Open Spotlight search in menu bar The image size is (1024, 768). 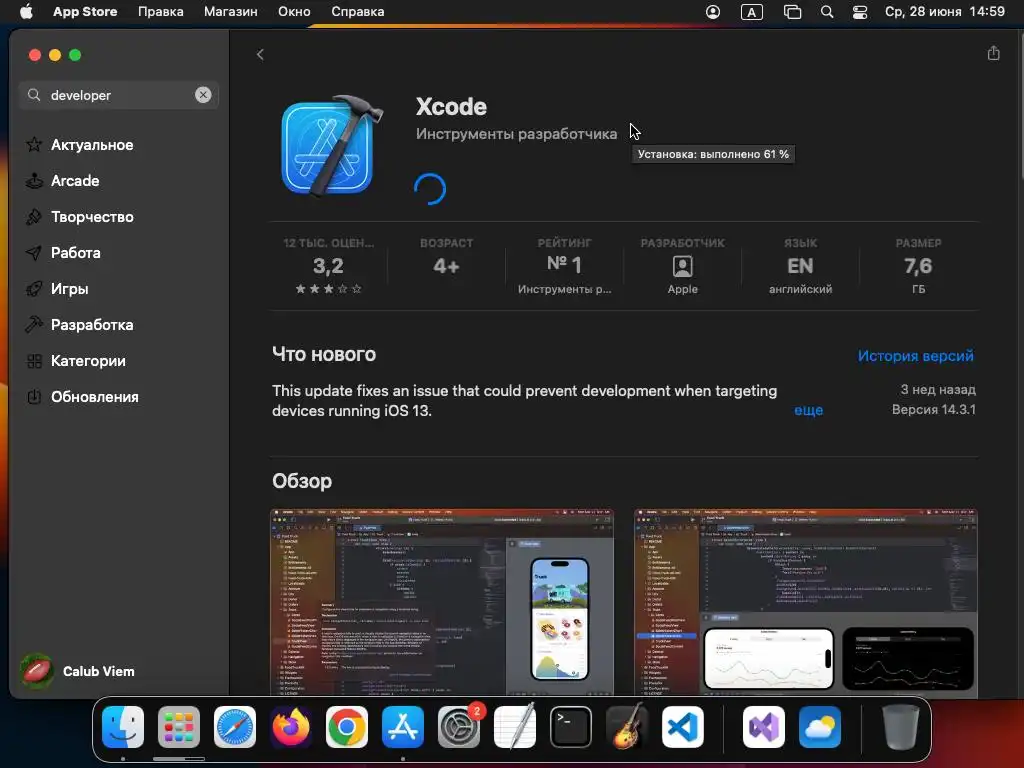click(x=827, y=12)
